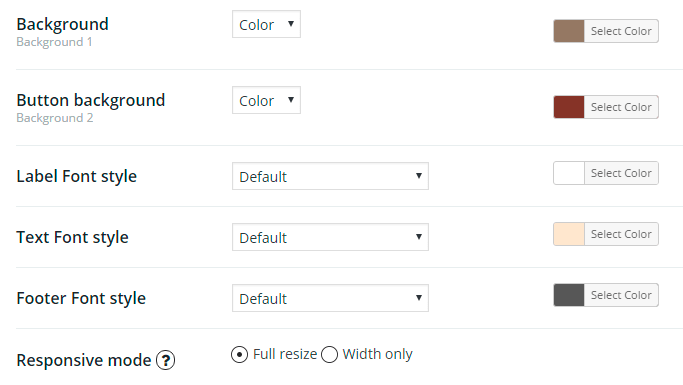Screen dimensions: 683x385
Task: Click the white Label Font color swatch
Action: coord(569,173)
